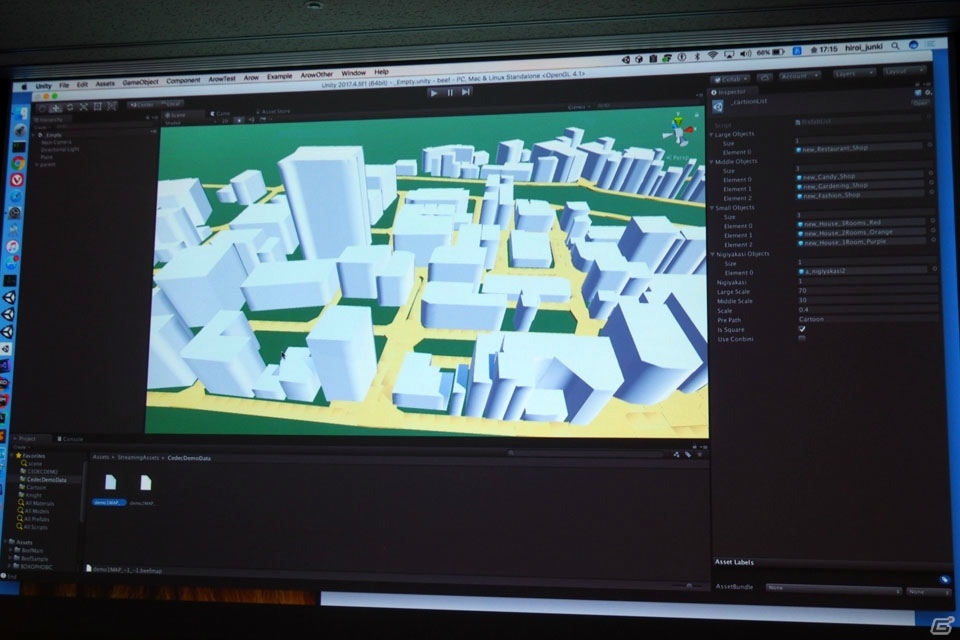Screen dimensions: 960x640
Task: Click the Open button in Inspector
Action: 920,103
